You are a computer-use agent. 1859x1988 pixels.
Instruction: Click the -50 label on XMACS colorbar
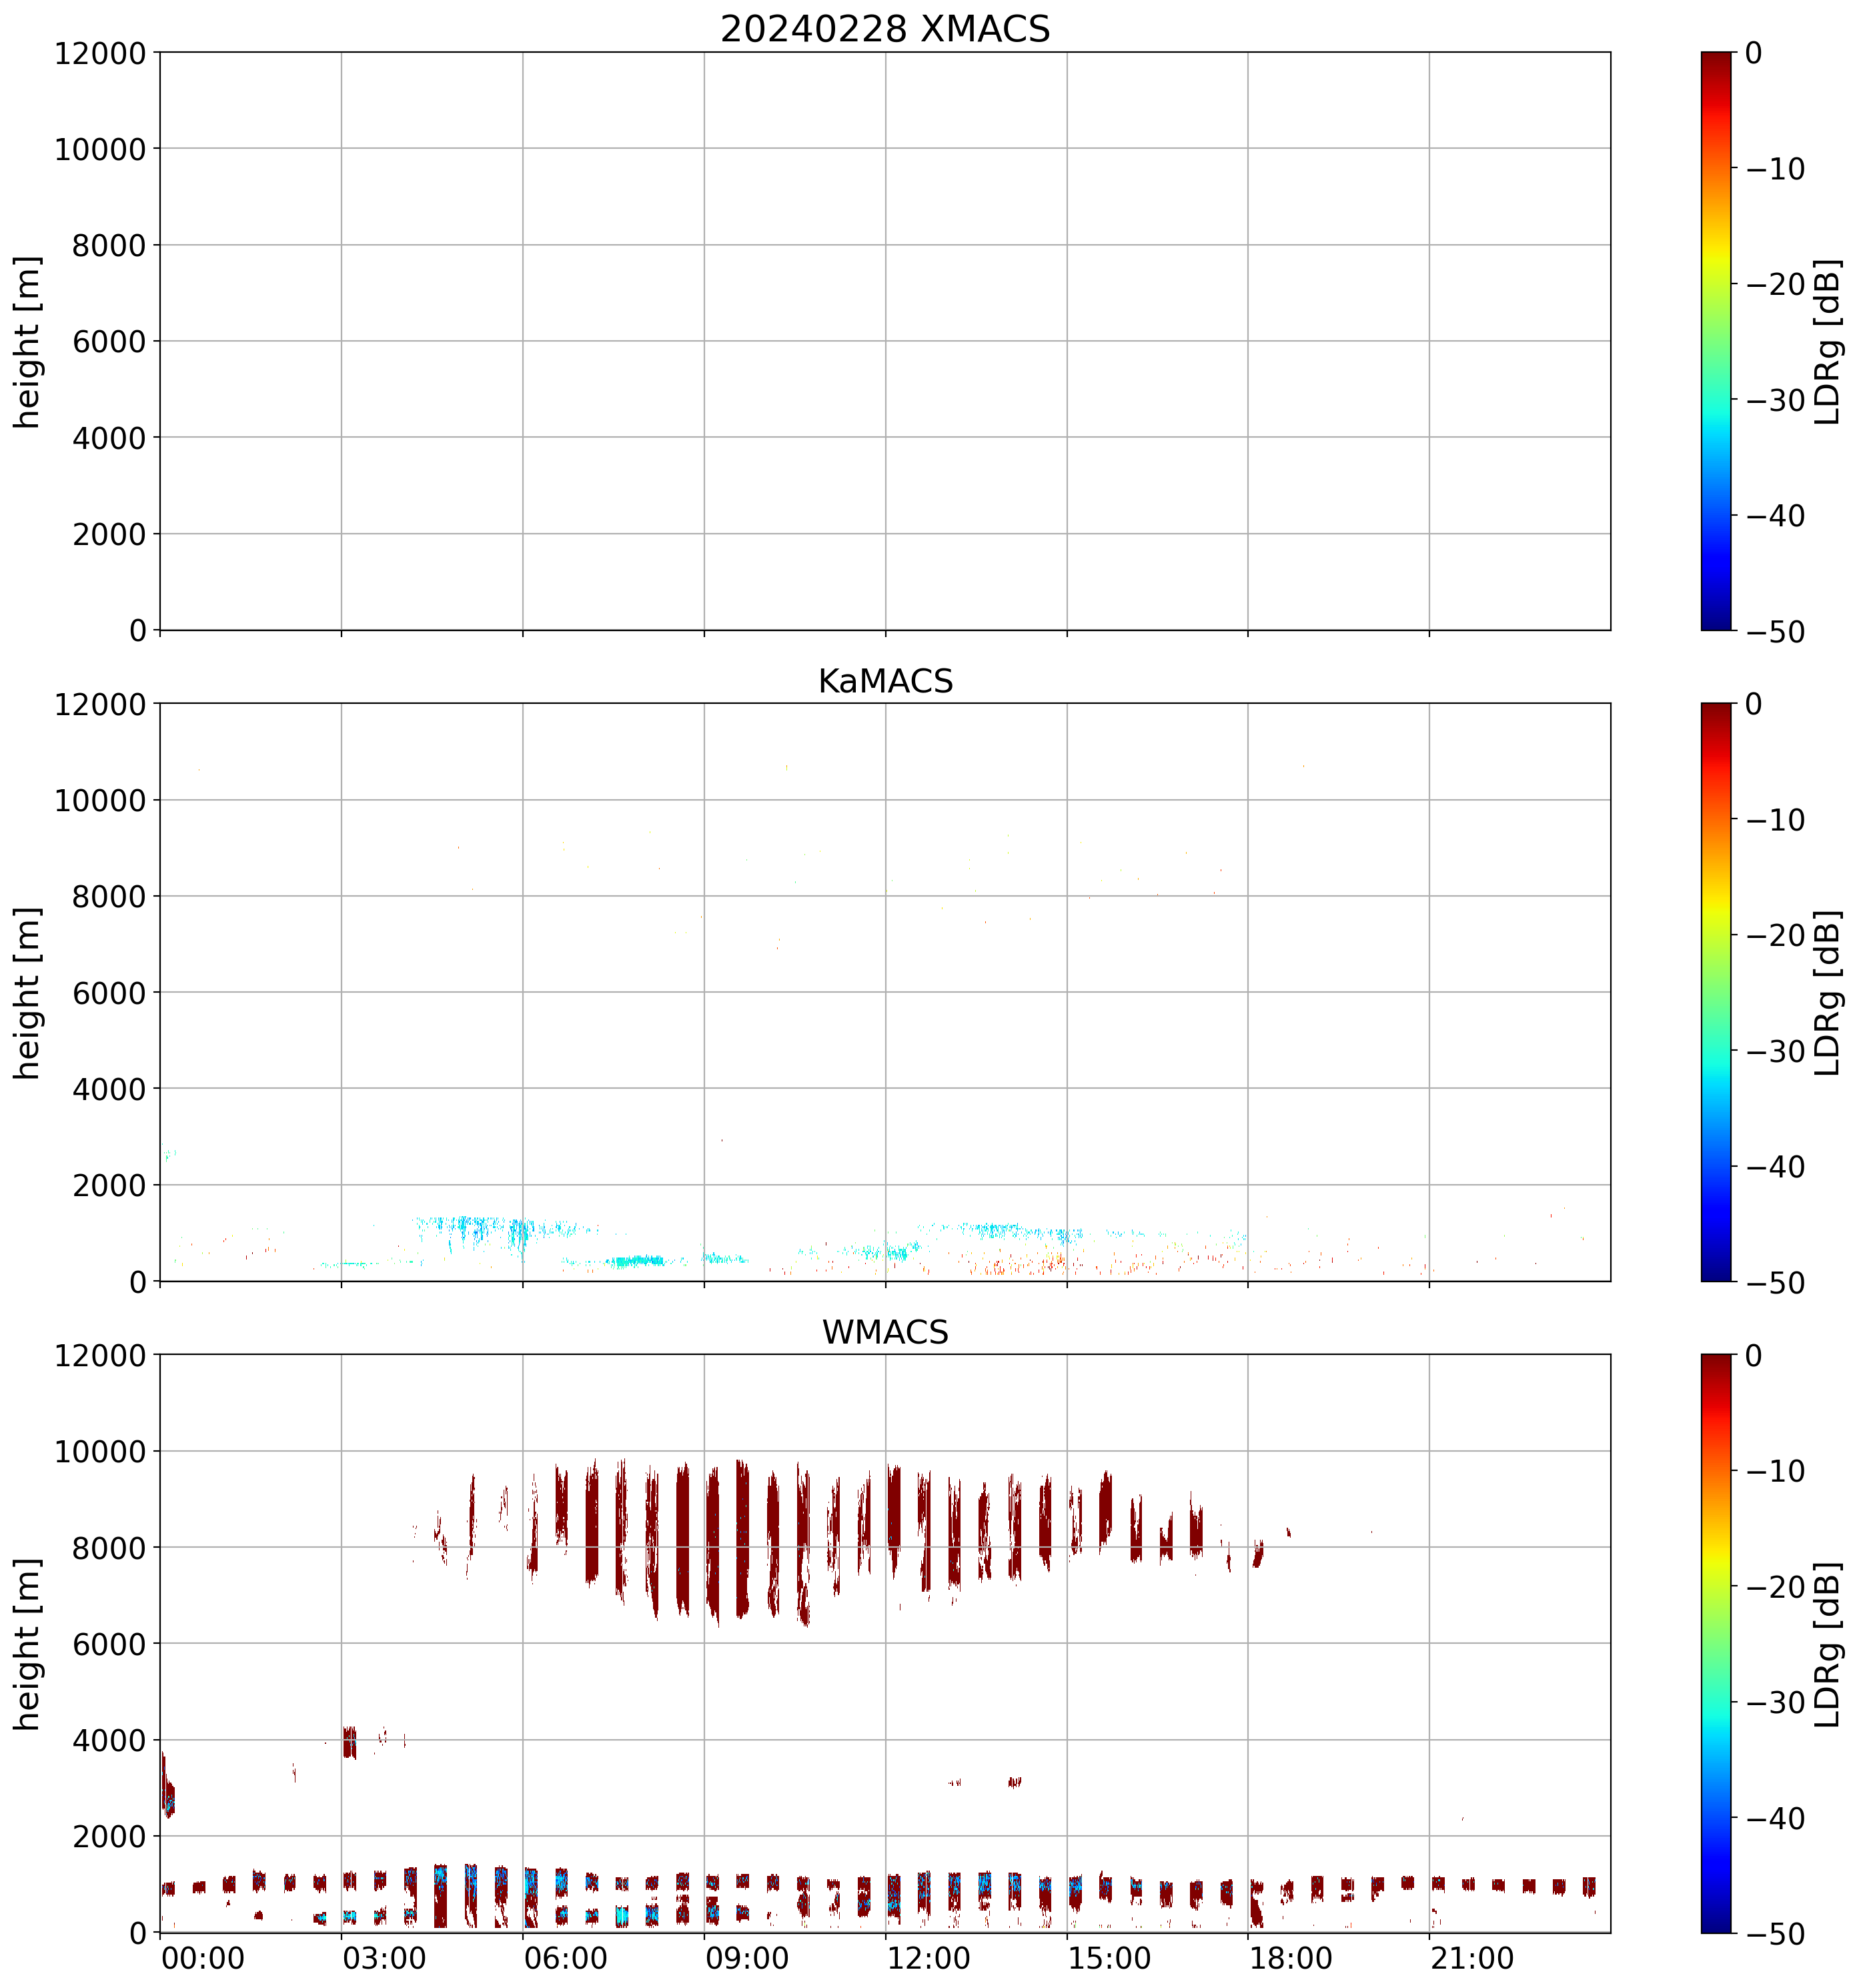(x=1775, y=632)
